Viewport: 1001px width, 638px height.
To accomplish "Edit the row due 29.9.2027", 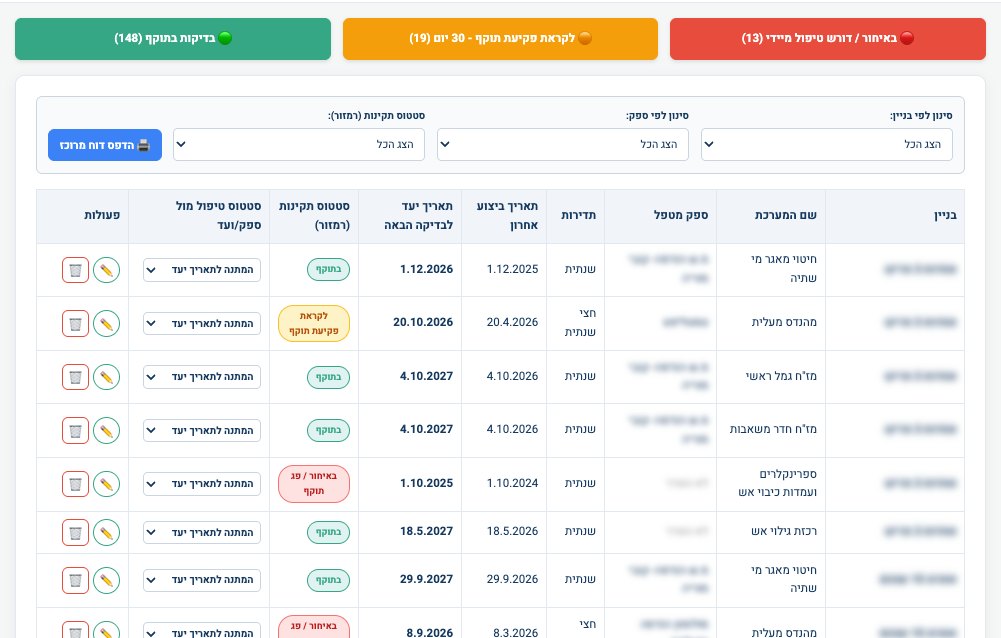I will (107, 580).
